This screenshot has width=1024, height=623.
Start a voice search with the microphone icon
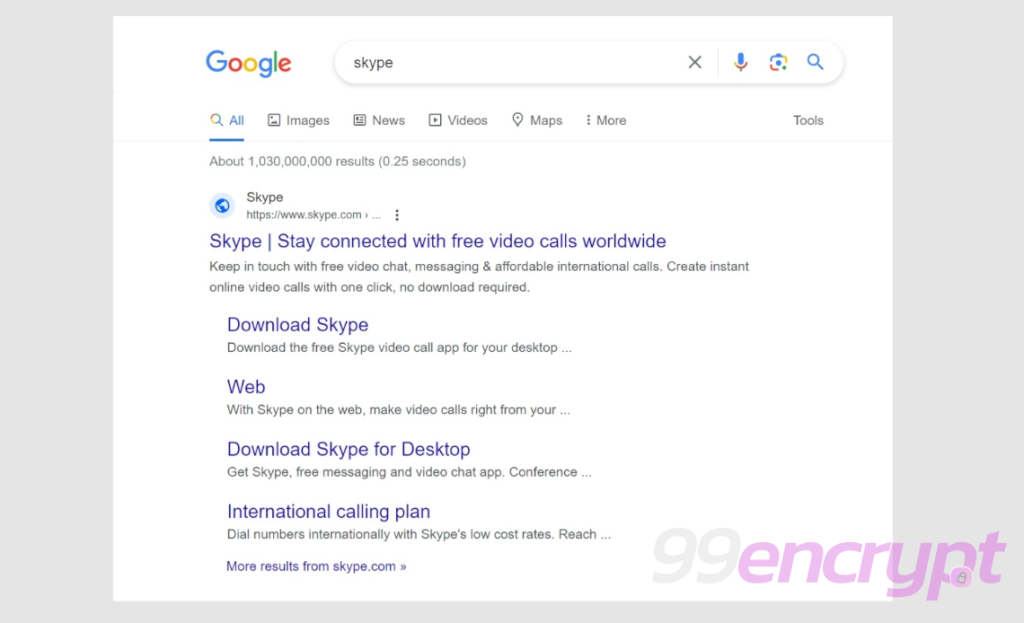(x=740, y=61)
